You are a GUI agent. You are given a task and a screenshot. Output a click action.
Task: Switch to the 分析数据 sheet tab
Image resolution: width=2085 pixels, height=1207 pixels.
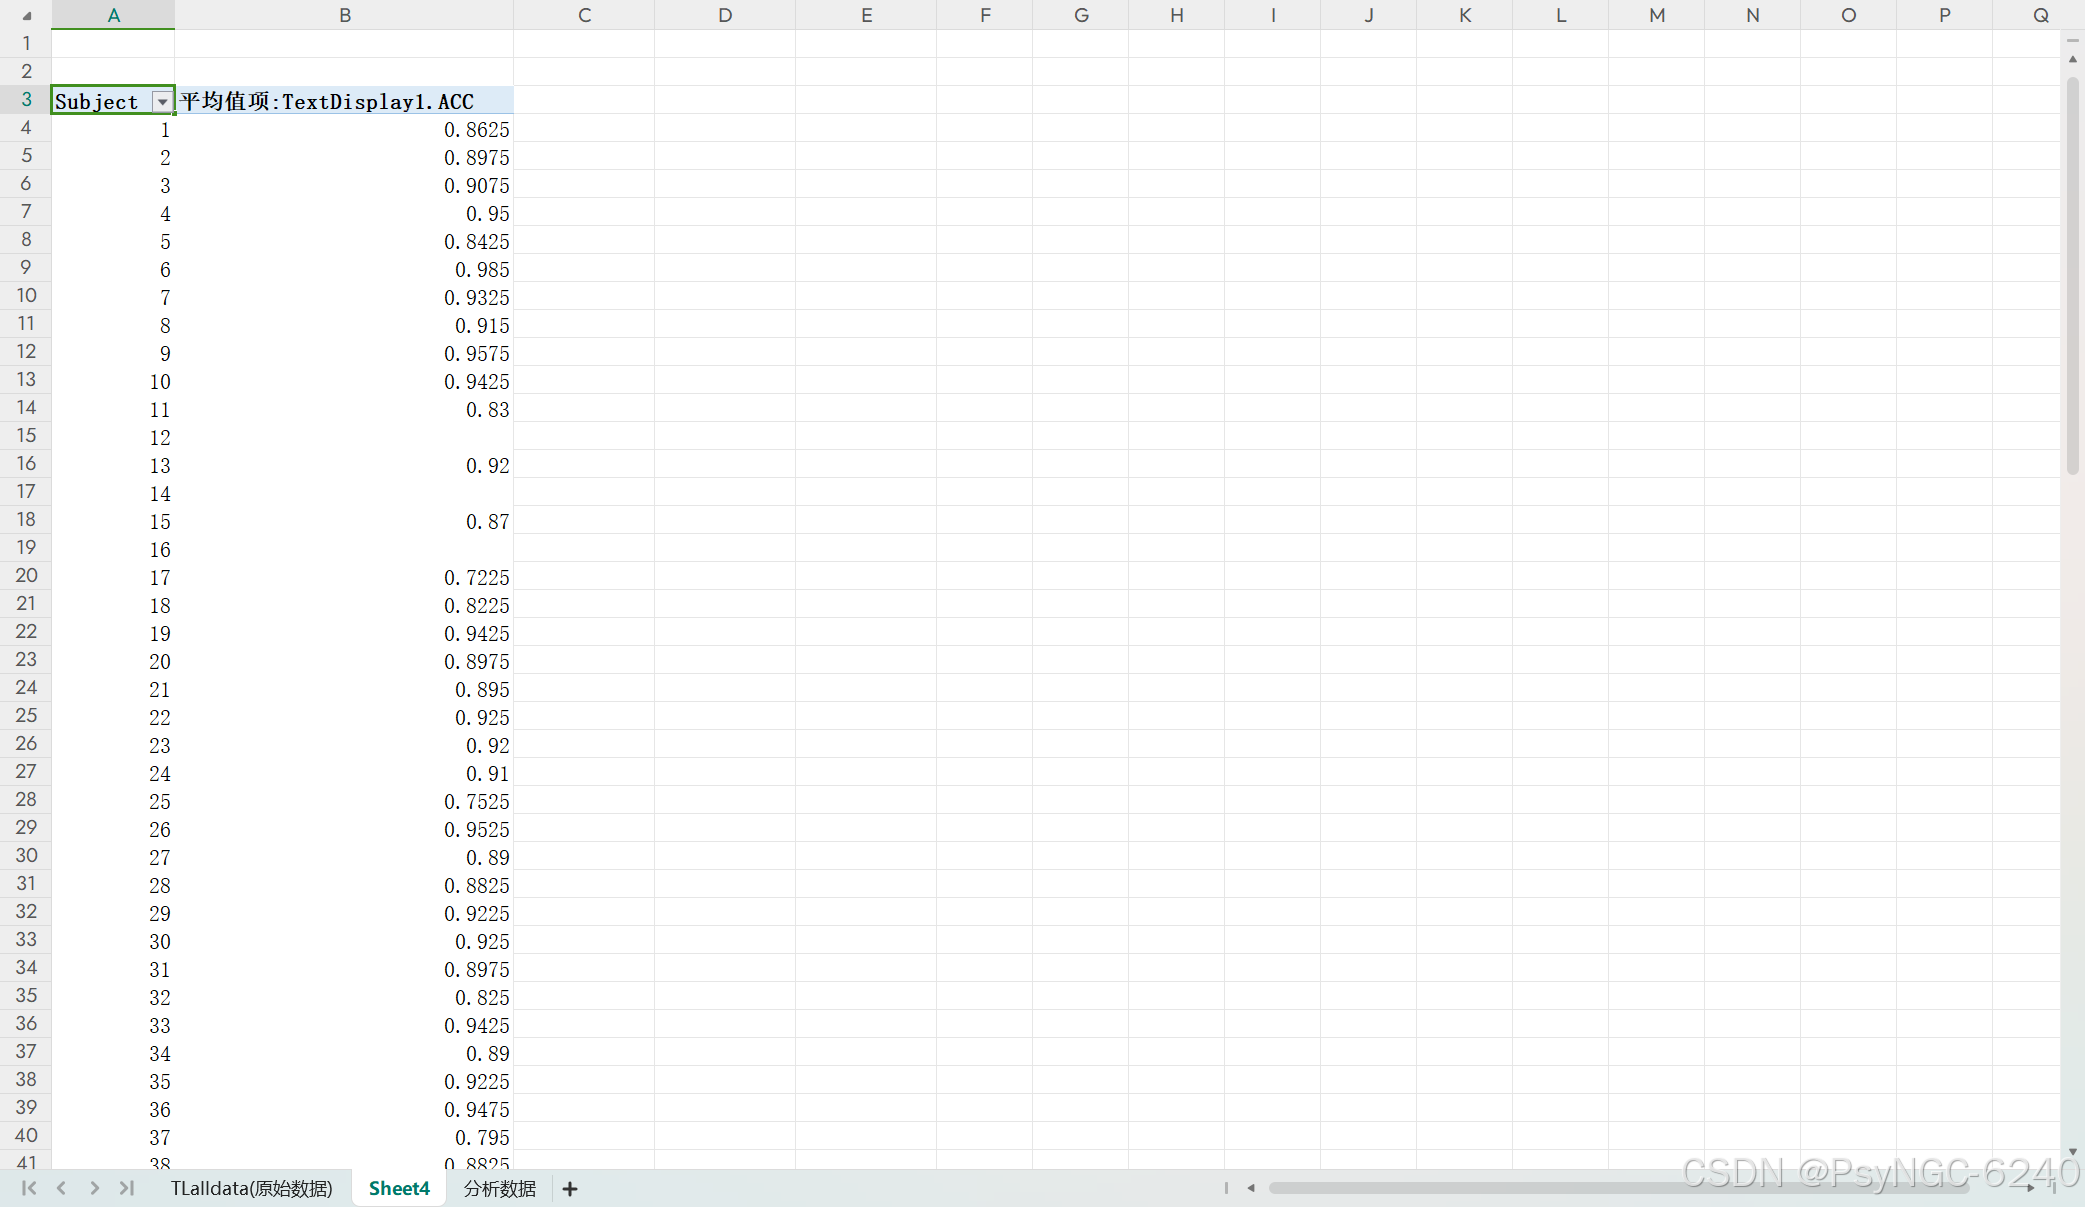pyautogui.click(x=499, y=1188)
